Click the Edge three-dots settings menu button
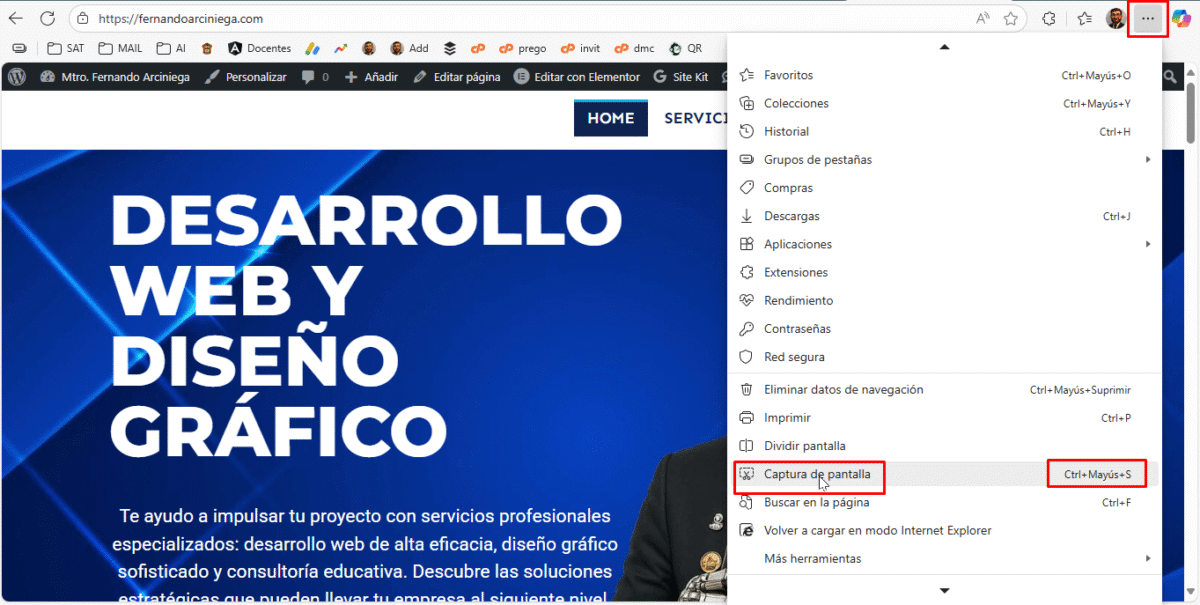Viewport: 1200px width, 605px height. point(1146,19)
